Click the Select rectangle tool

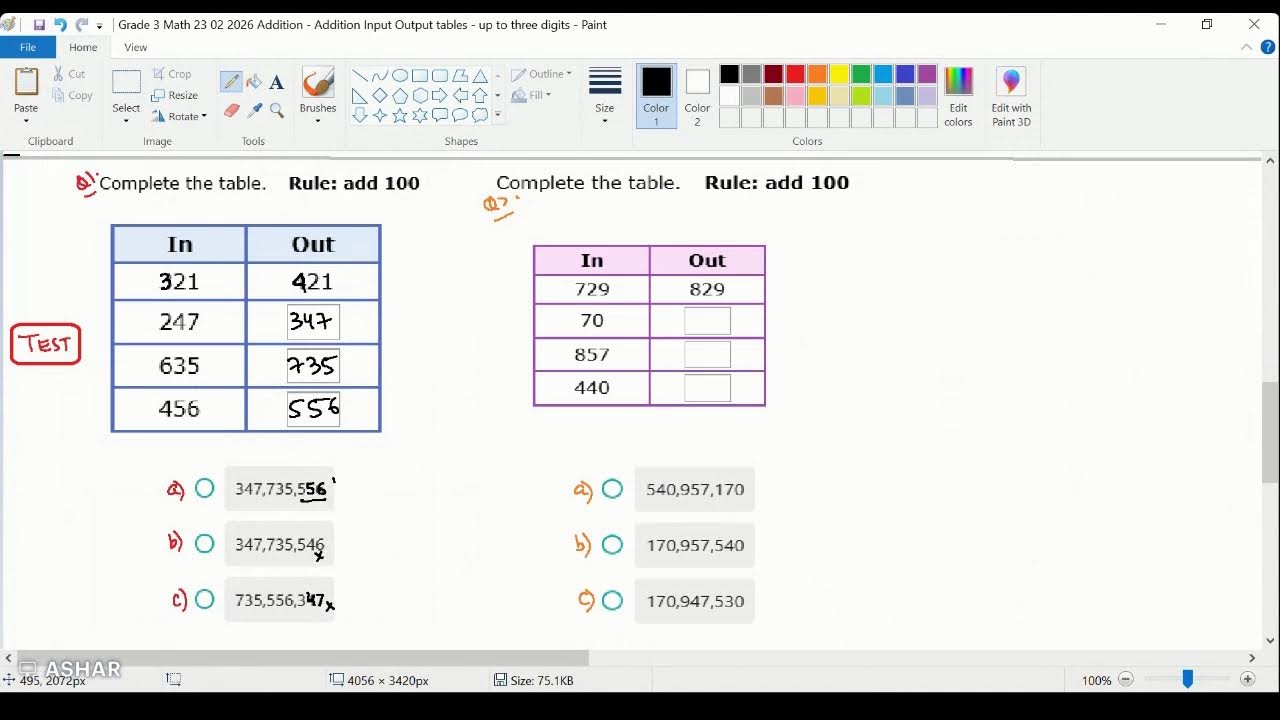point(126,84)
